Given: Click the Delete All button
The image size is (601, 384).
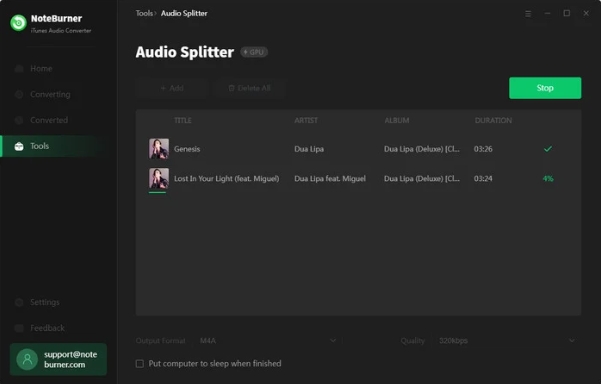Looking at the screenshot, I should (x=250, y=88).
